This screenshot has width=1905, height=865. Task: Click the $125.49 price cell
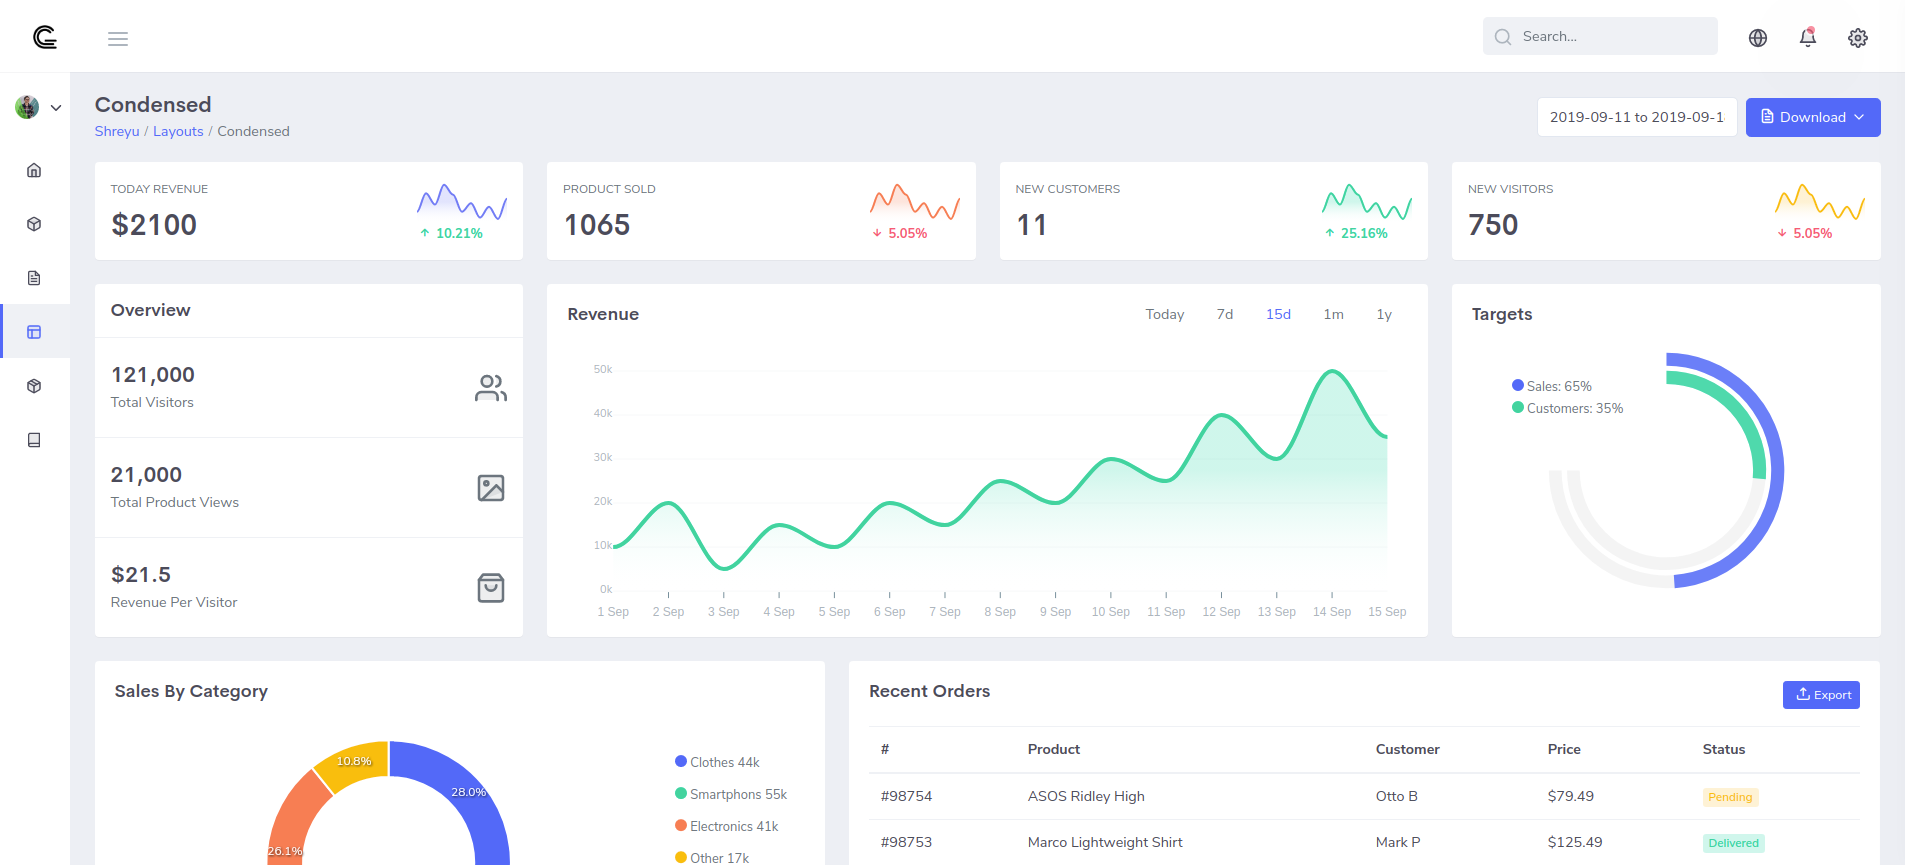point(1575,842)
